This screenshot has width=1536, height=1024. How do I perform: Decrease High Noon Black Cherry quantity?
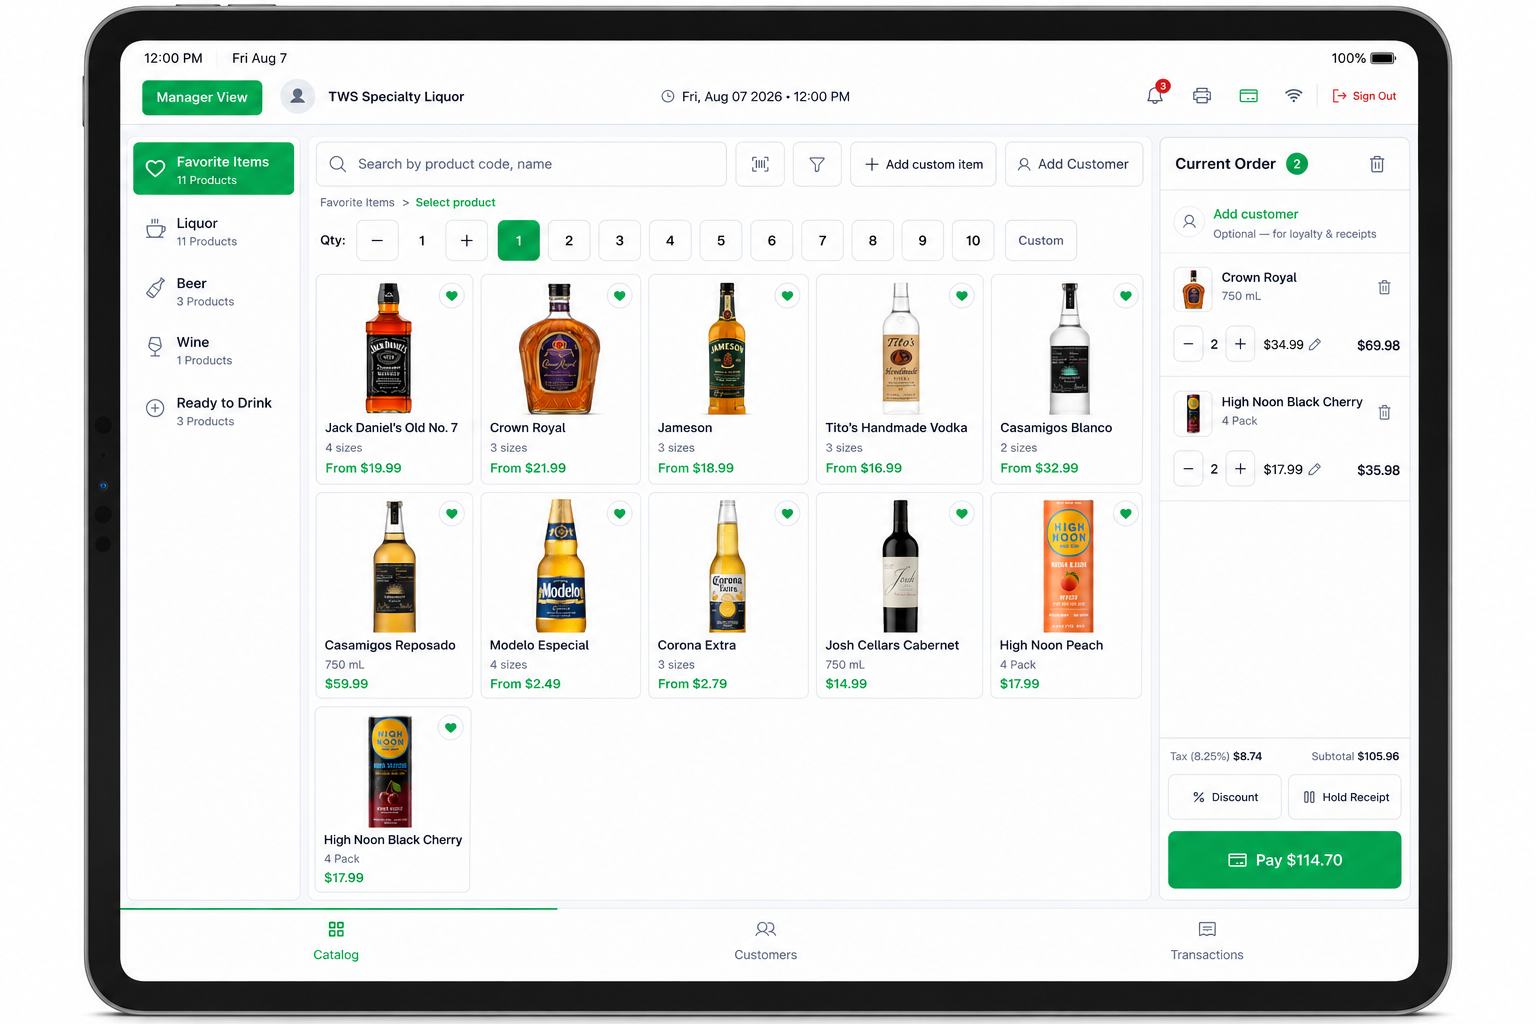point(1188,469)
